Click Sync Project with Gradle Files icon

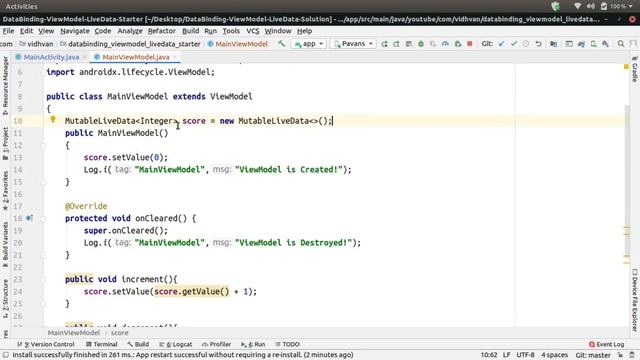click(581, 44)
